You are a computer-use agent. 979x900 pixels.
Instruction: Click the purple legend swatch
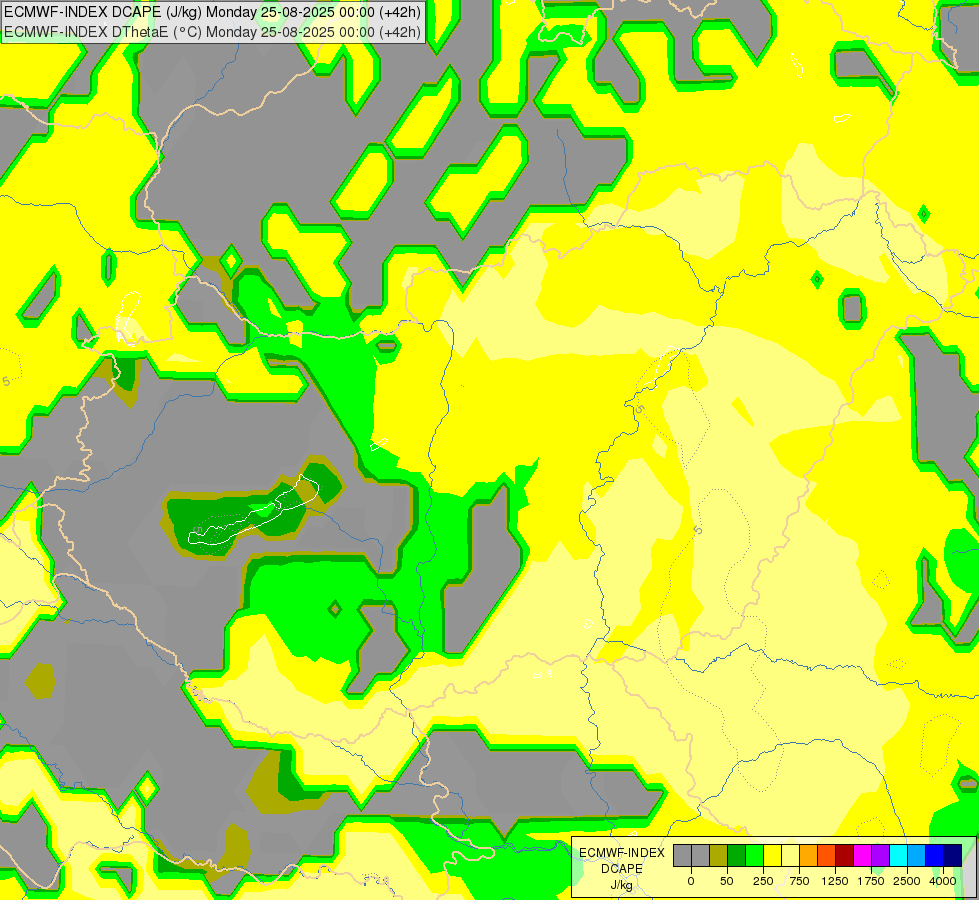pos(880,855)
